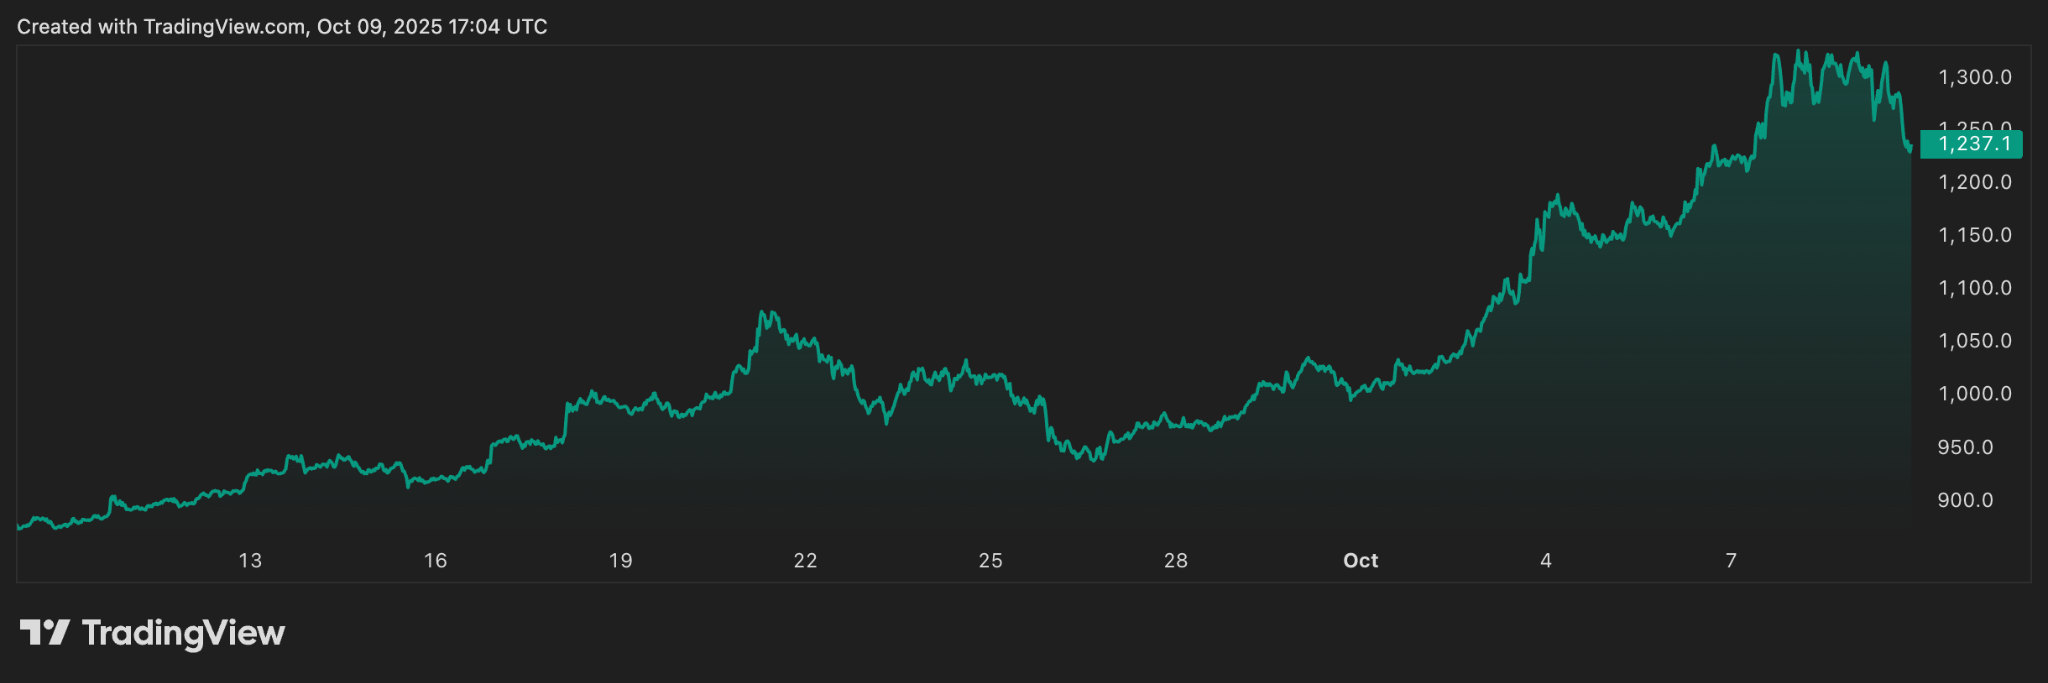Click the 1,000.0 price axis label
This screenshot has width=2048, height=683.
point(1974,394)
